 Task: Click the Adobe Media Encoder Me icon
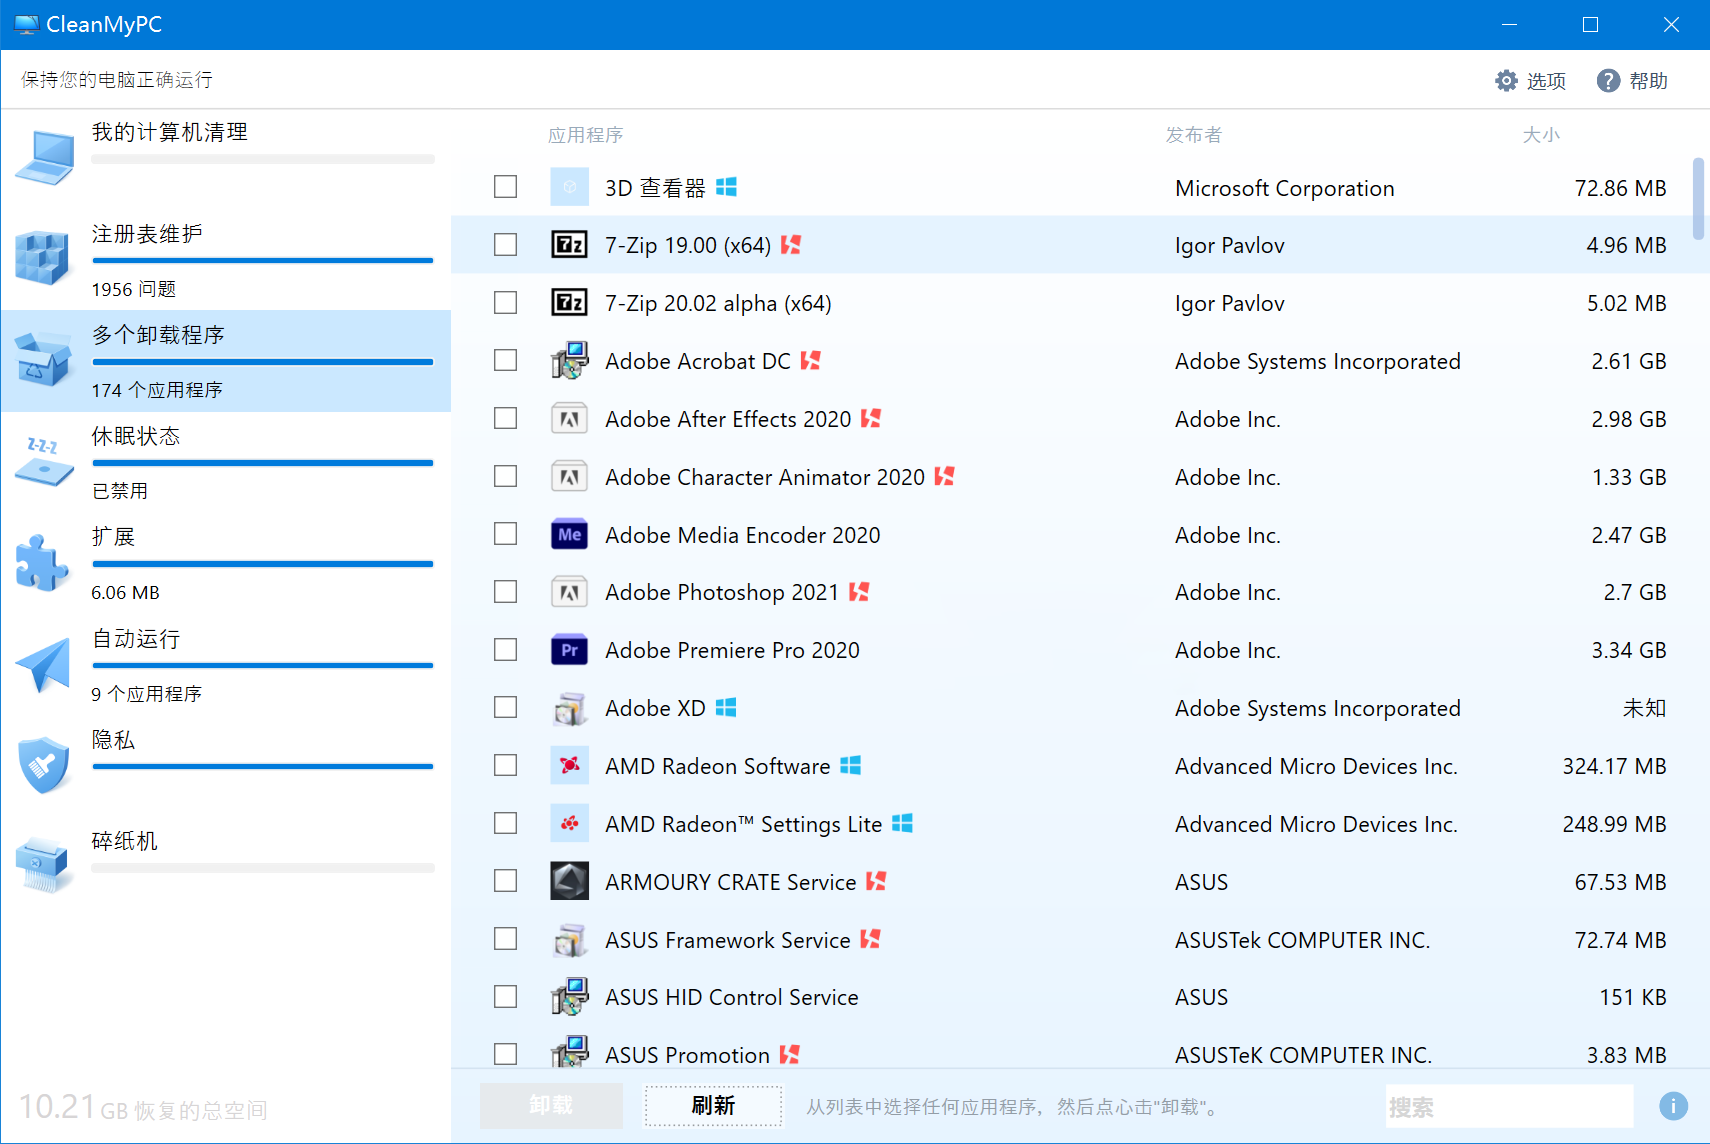pos(569,535)
